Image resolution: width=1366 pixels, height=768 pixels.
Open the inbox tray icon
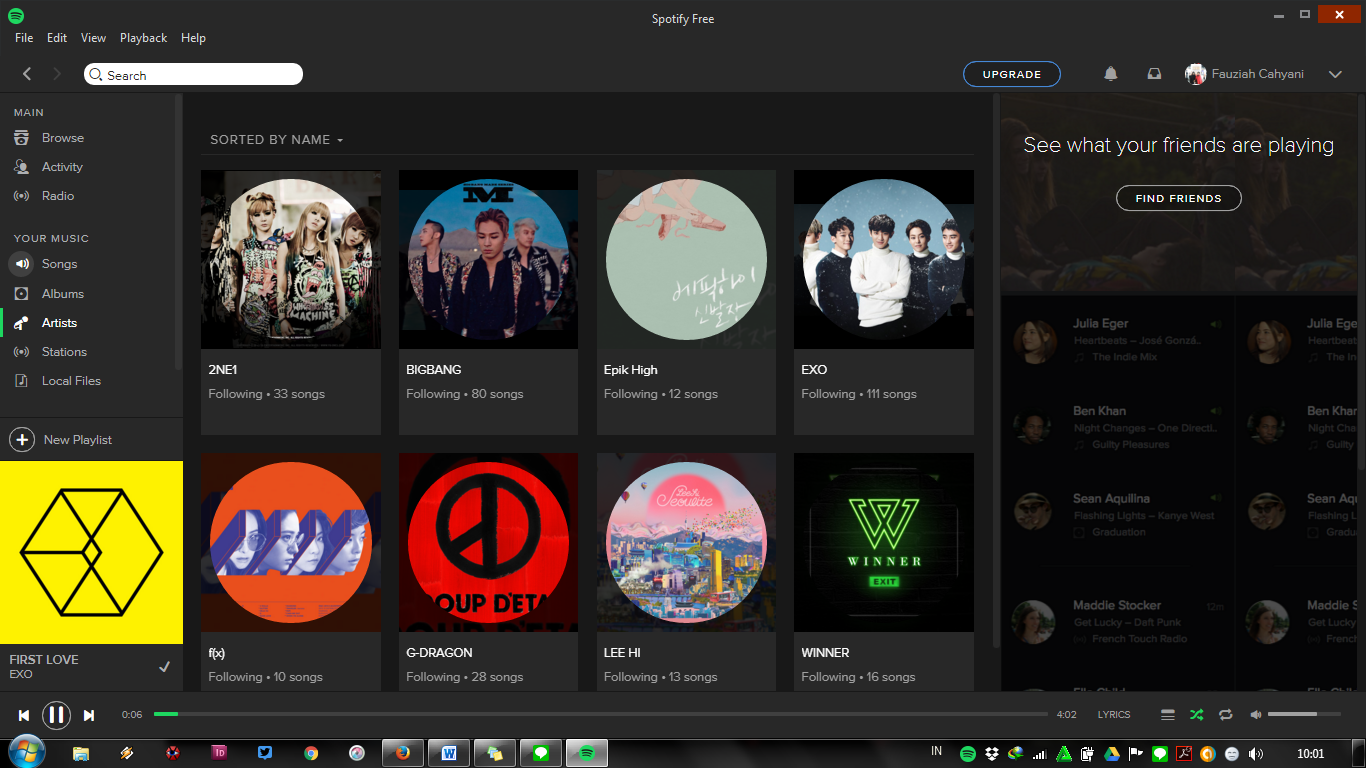tap(1154, 74)
